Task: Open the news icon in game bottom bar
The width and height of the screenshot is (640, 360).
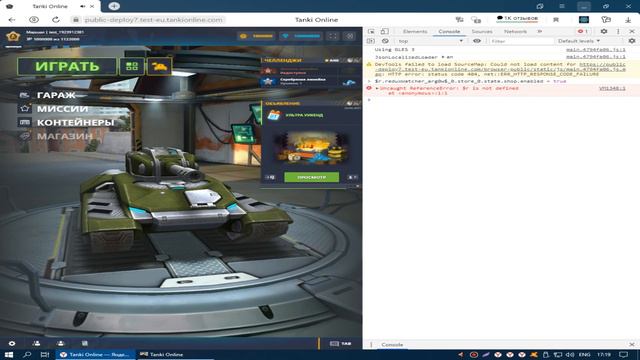Action: coord(84,343)
